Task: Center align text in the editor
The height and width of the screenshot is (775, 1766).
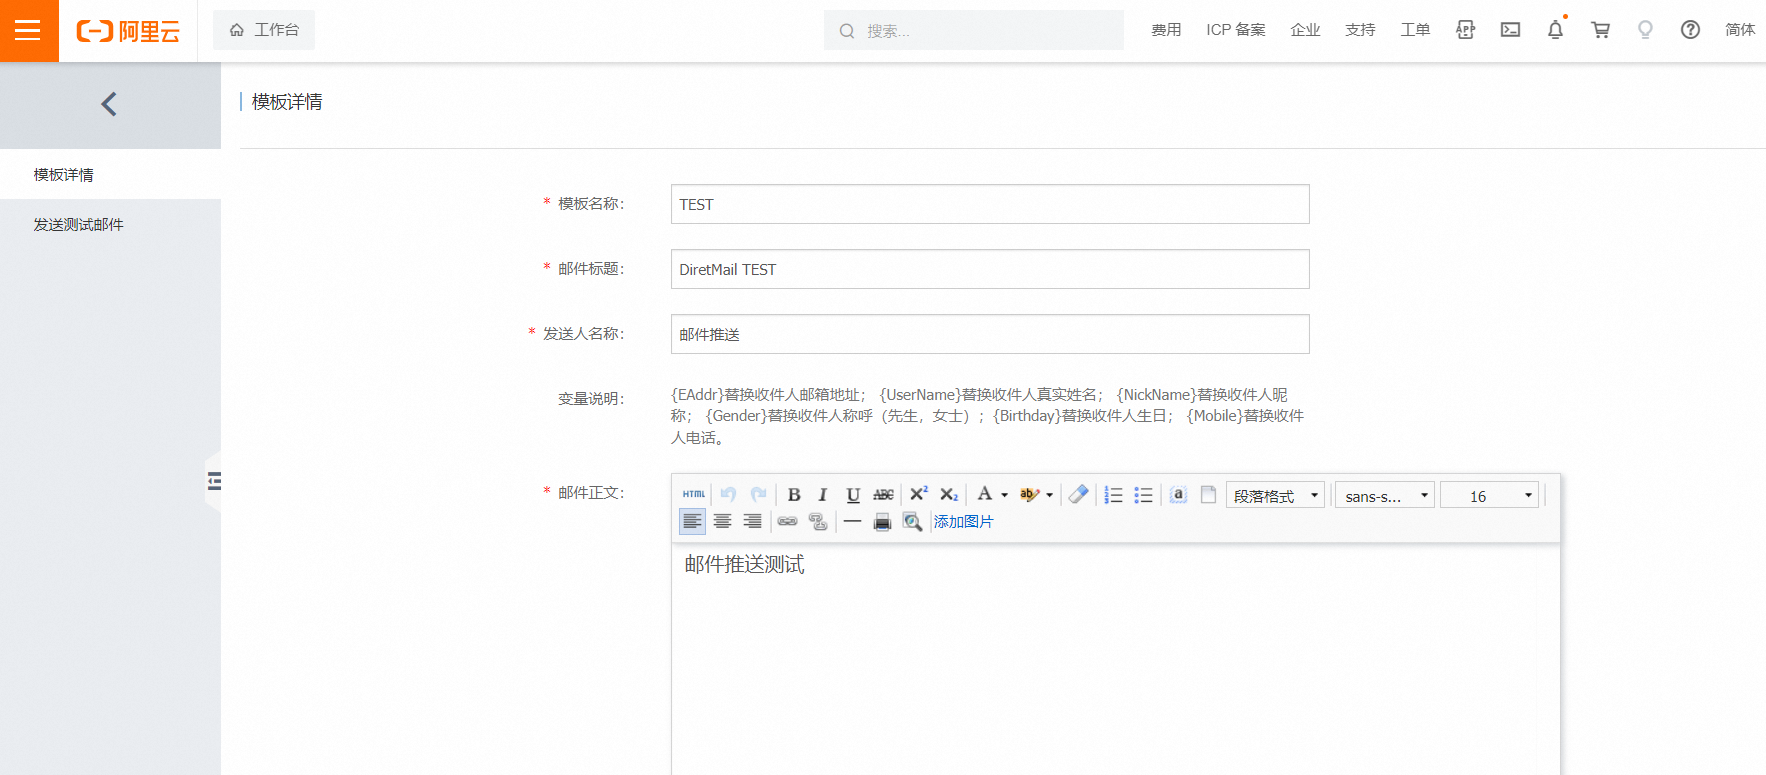Action: (x=722, y=521)
